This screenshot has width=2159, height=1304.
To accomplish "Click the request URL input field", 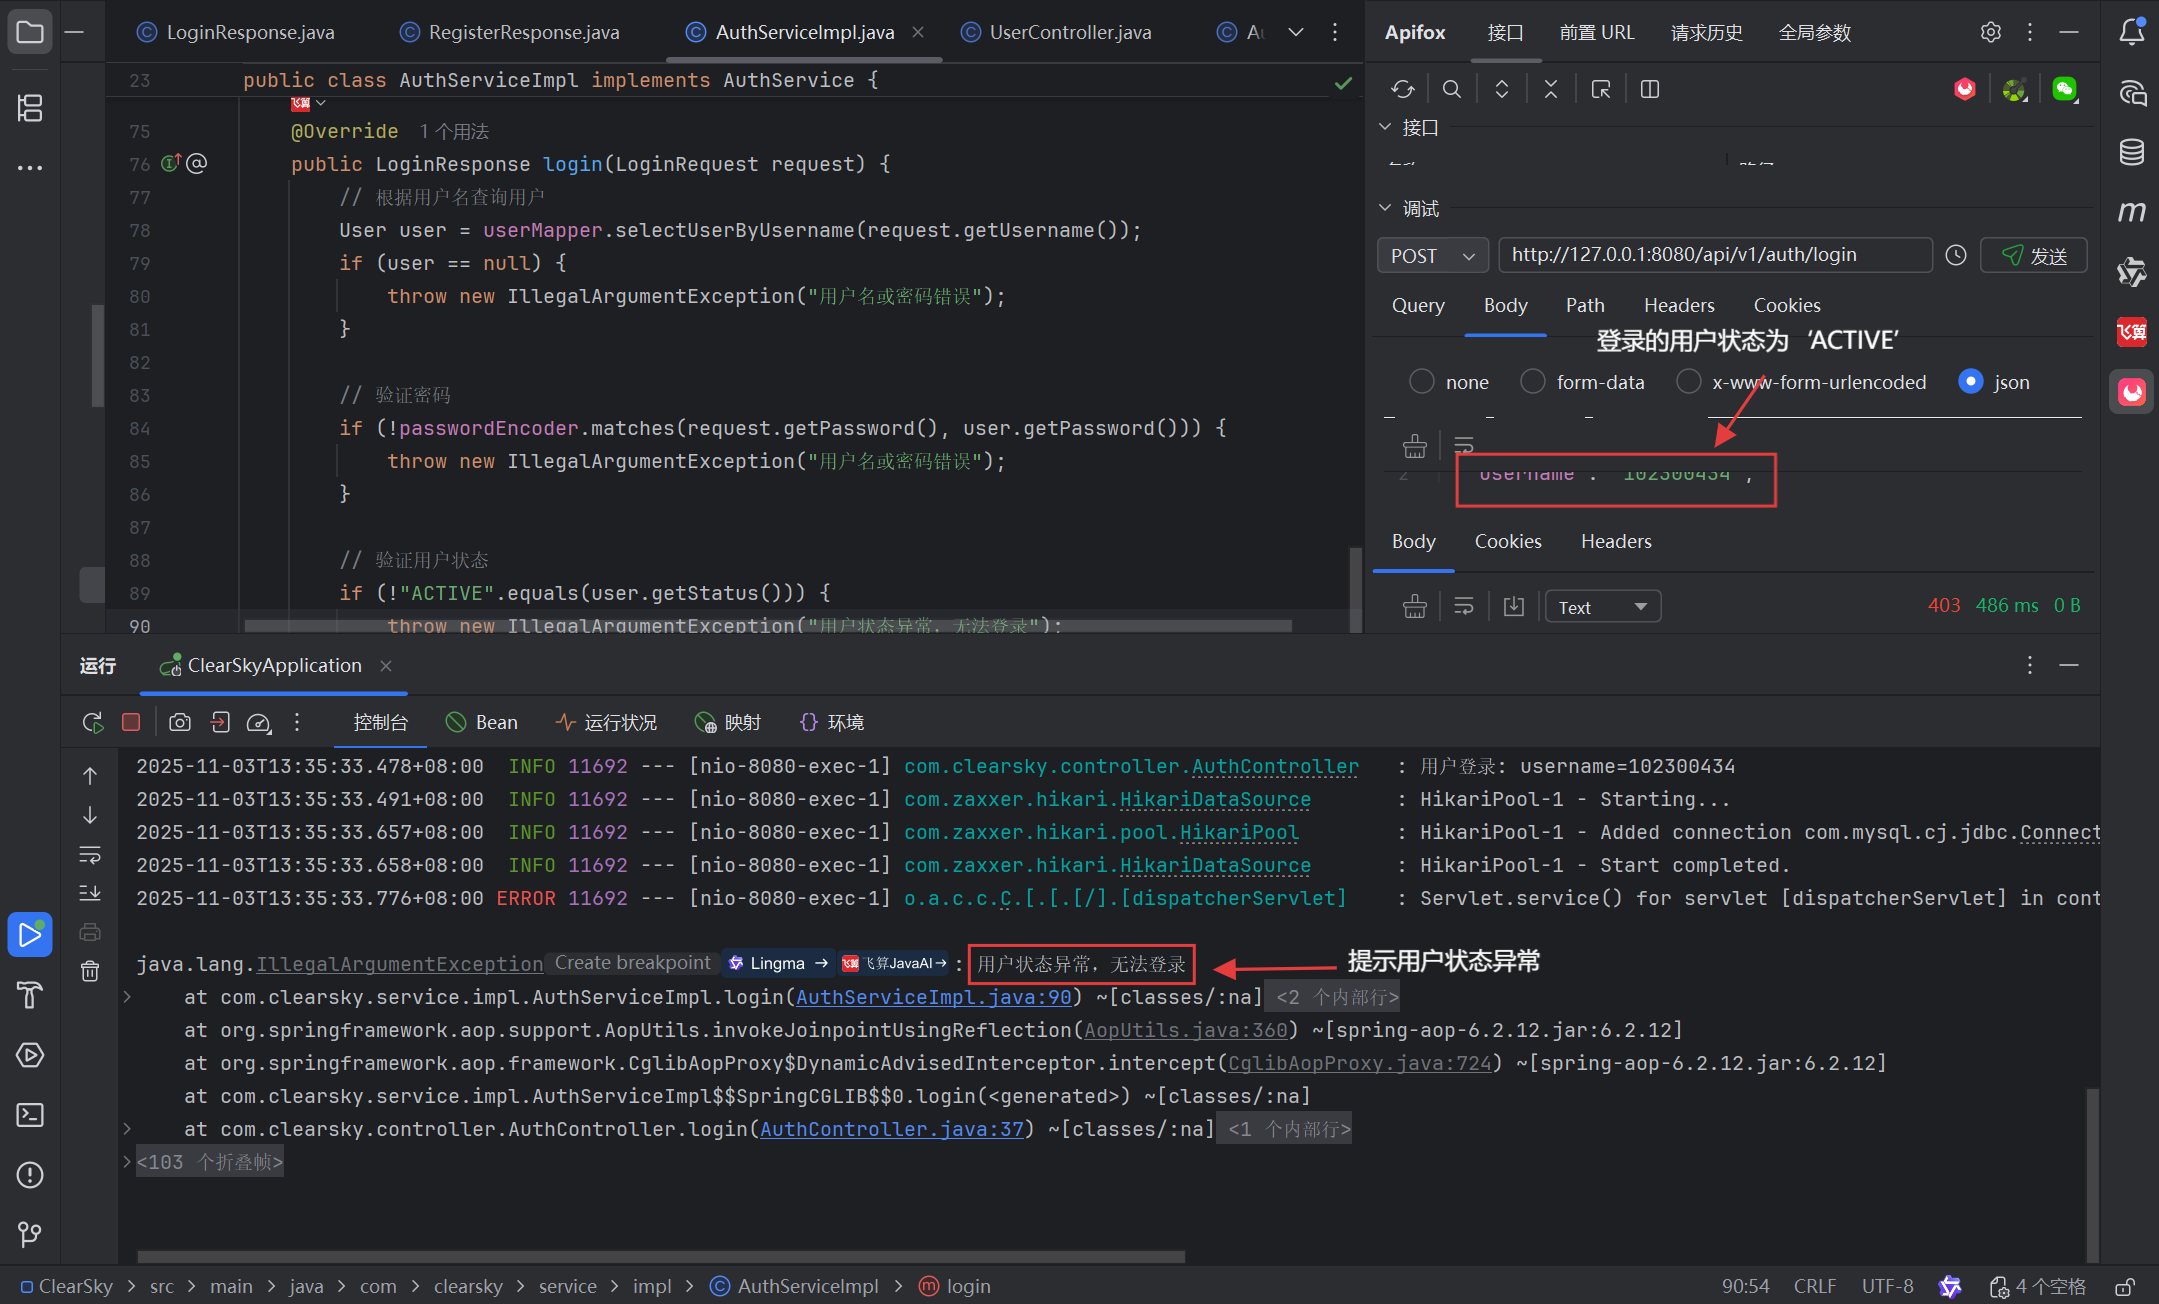I will pos(1715,255).
